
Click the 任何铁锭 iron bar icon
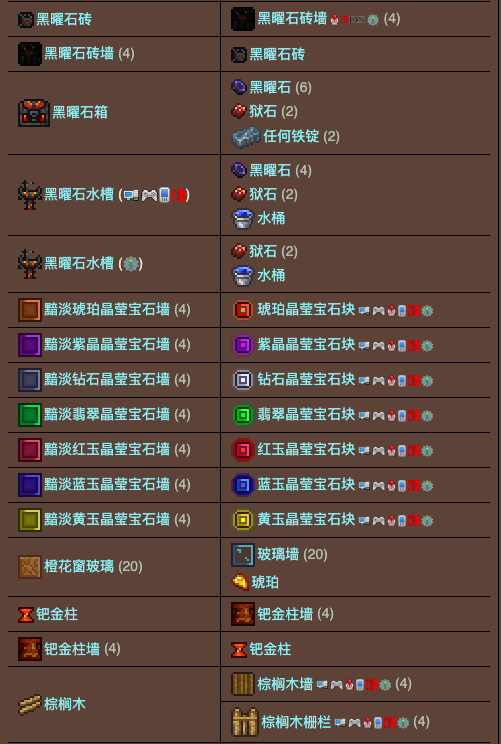(246, 137)
